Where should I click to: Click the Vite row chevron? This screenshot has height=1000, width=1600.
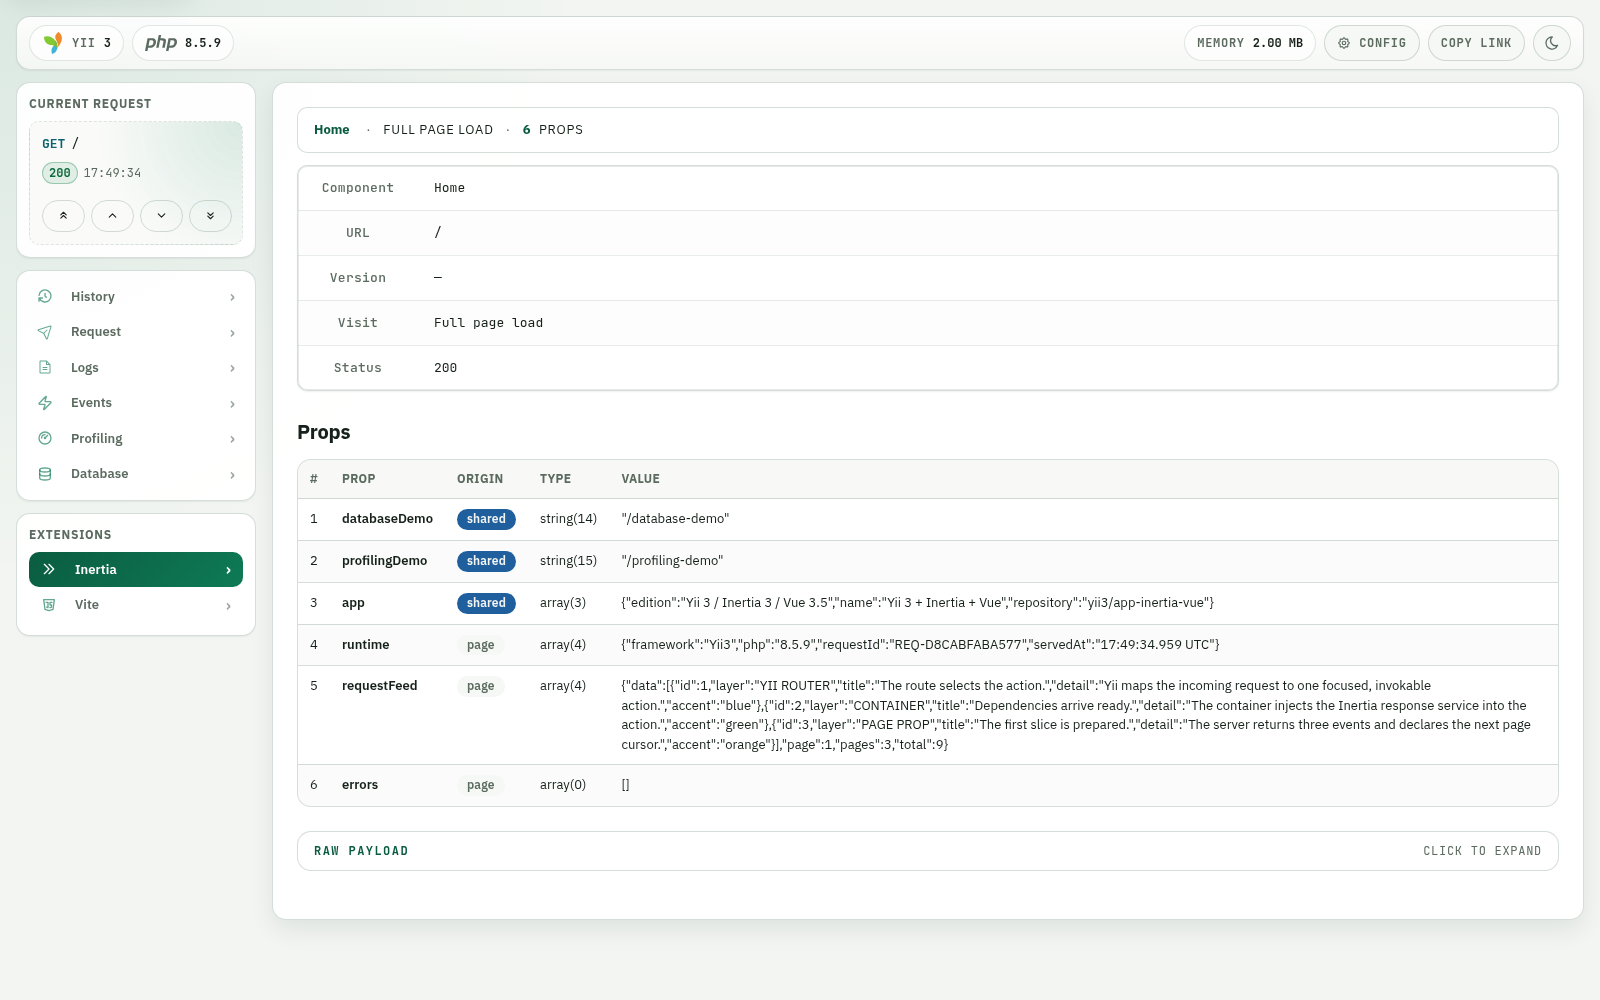[228, 606]
